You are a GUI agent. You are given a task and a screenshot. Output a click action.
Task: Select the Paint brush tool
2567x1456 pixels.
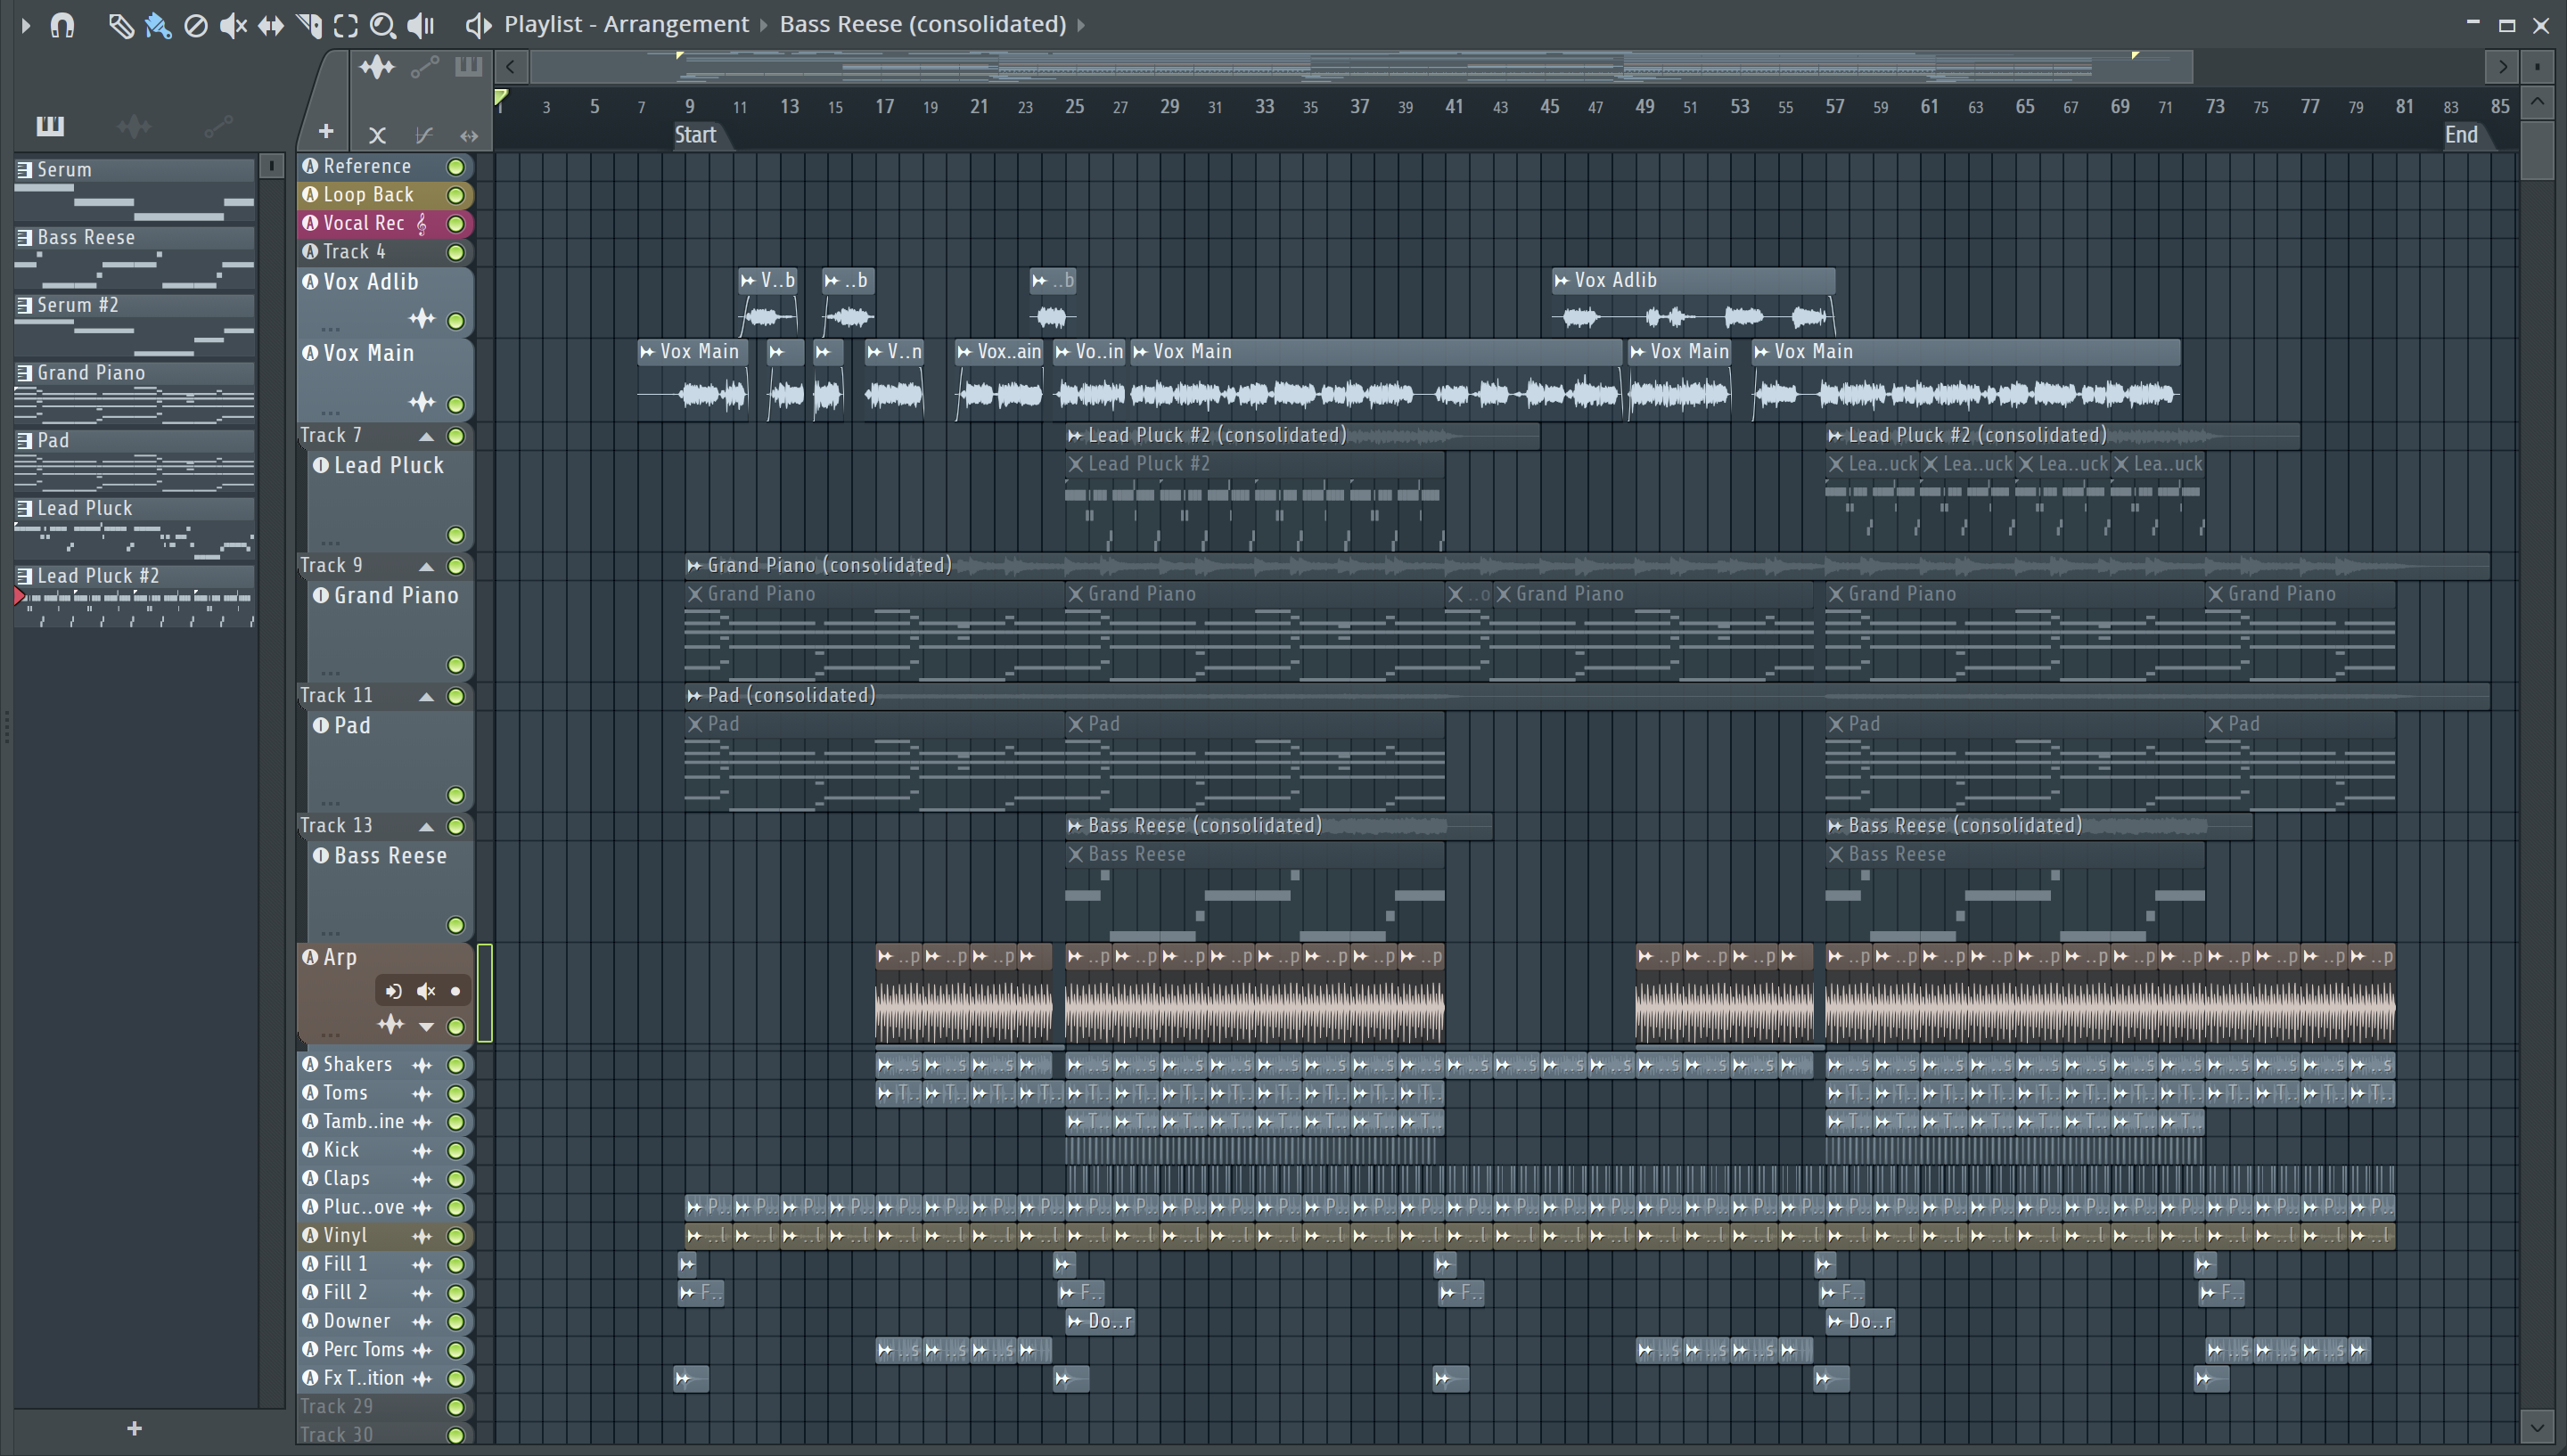(158, 25)
